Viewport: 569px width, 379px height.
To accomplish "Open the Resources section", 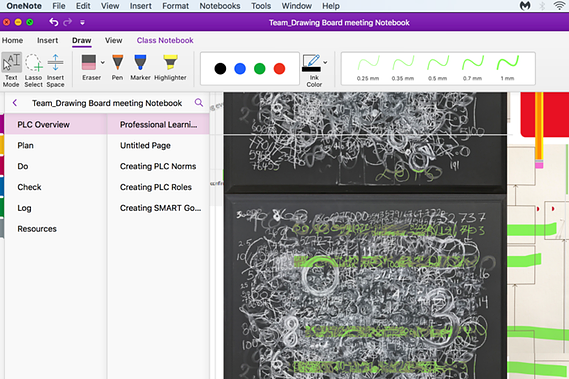I will click(x=37, y=229).
